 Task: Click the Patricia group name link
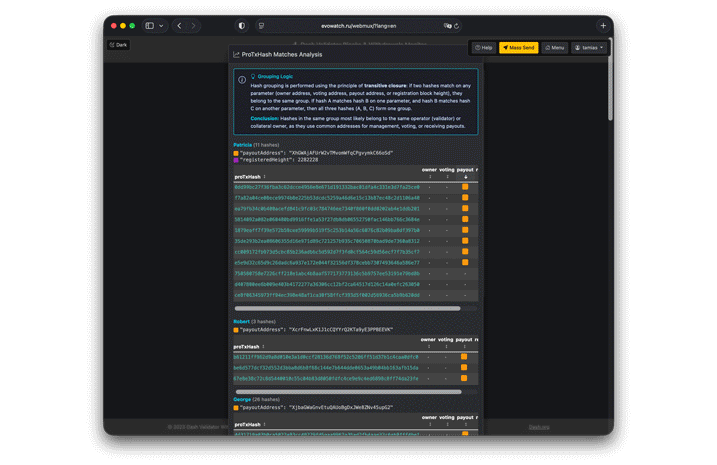[x=242, y=145]
